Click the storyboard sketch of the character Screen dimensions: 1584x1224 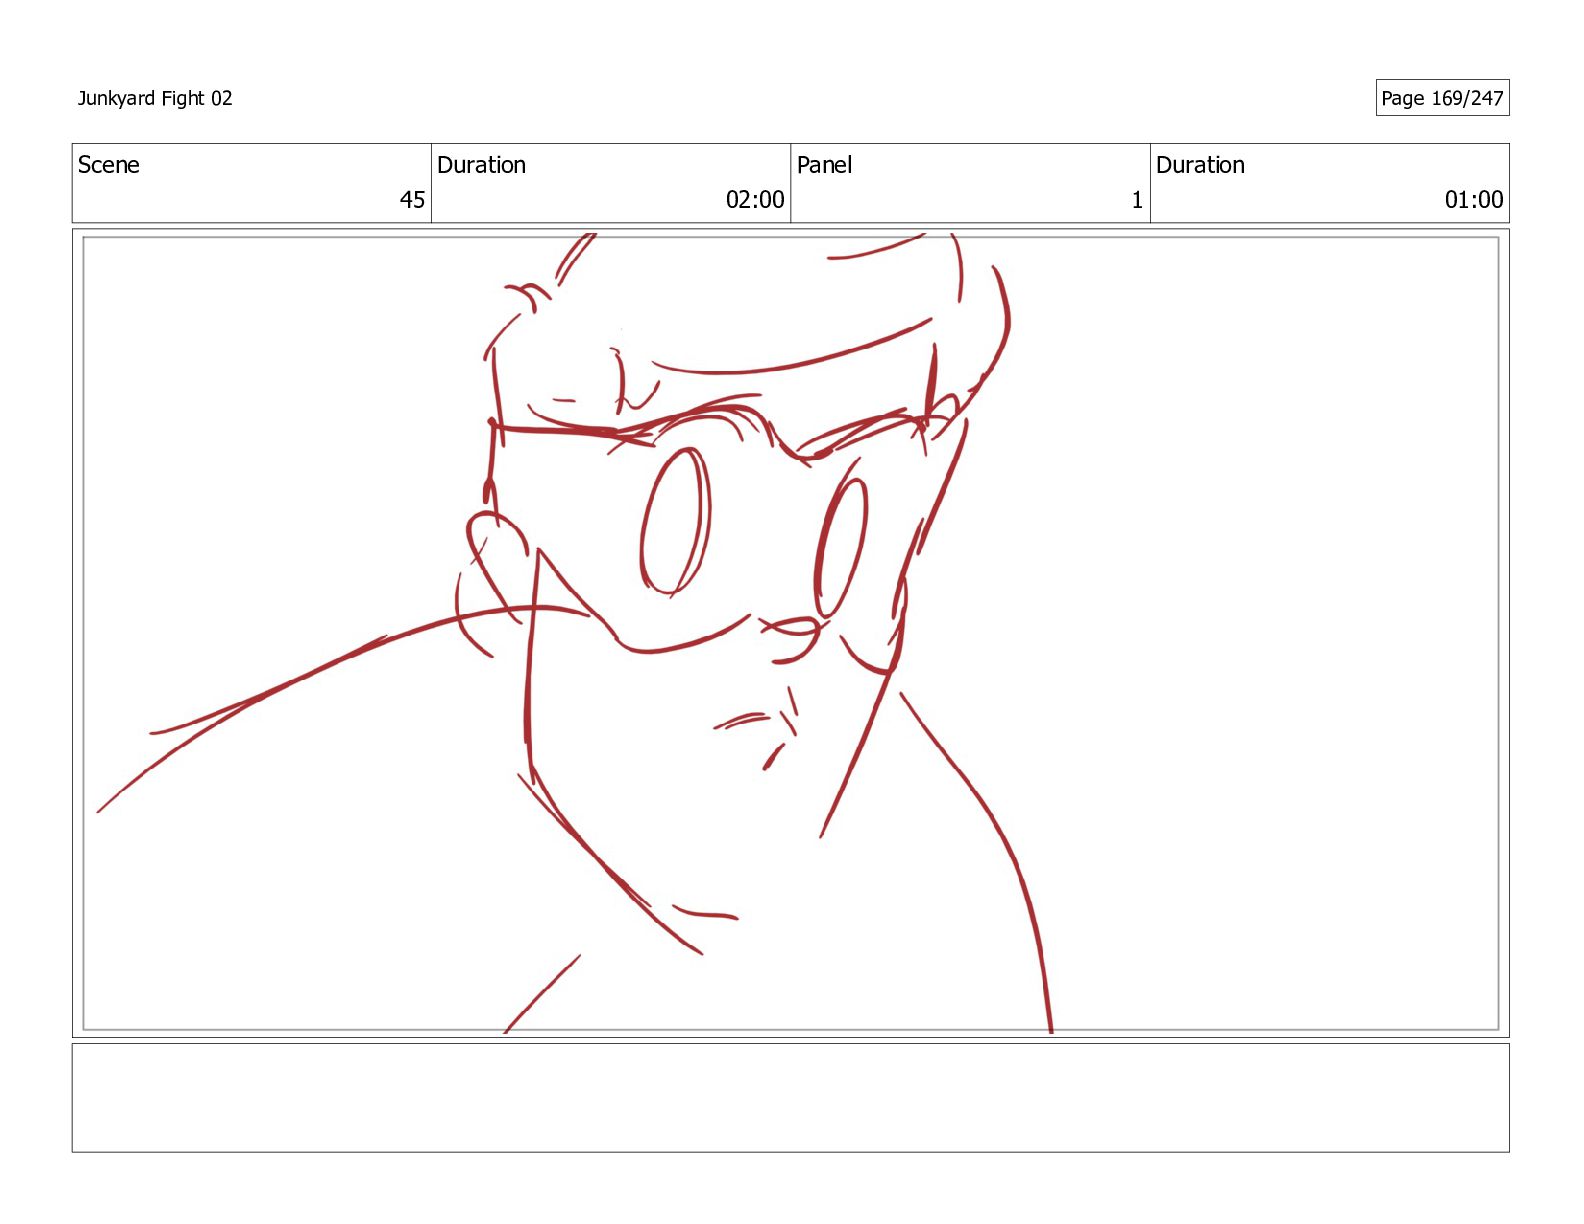(x=790, y=633)
